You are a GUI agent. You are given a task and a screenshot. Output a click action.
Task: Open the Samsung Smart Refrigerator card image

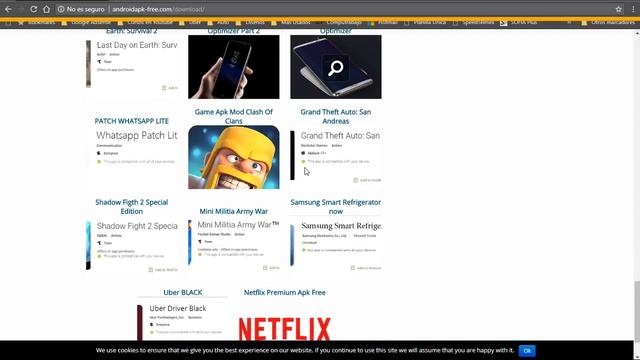[x=336, y=246]
